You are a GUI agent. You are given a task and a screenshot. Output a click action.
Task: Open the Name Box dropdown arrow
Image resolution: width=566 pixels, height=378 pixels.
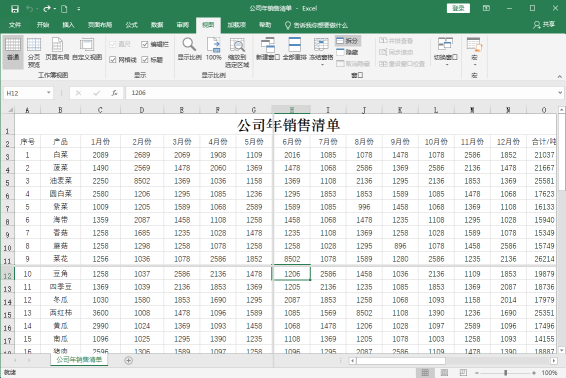(49, 93)
